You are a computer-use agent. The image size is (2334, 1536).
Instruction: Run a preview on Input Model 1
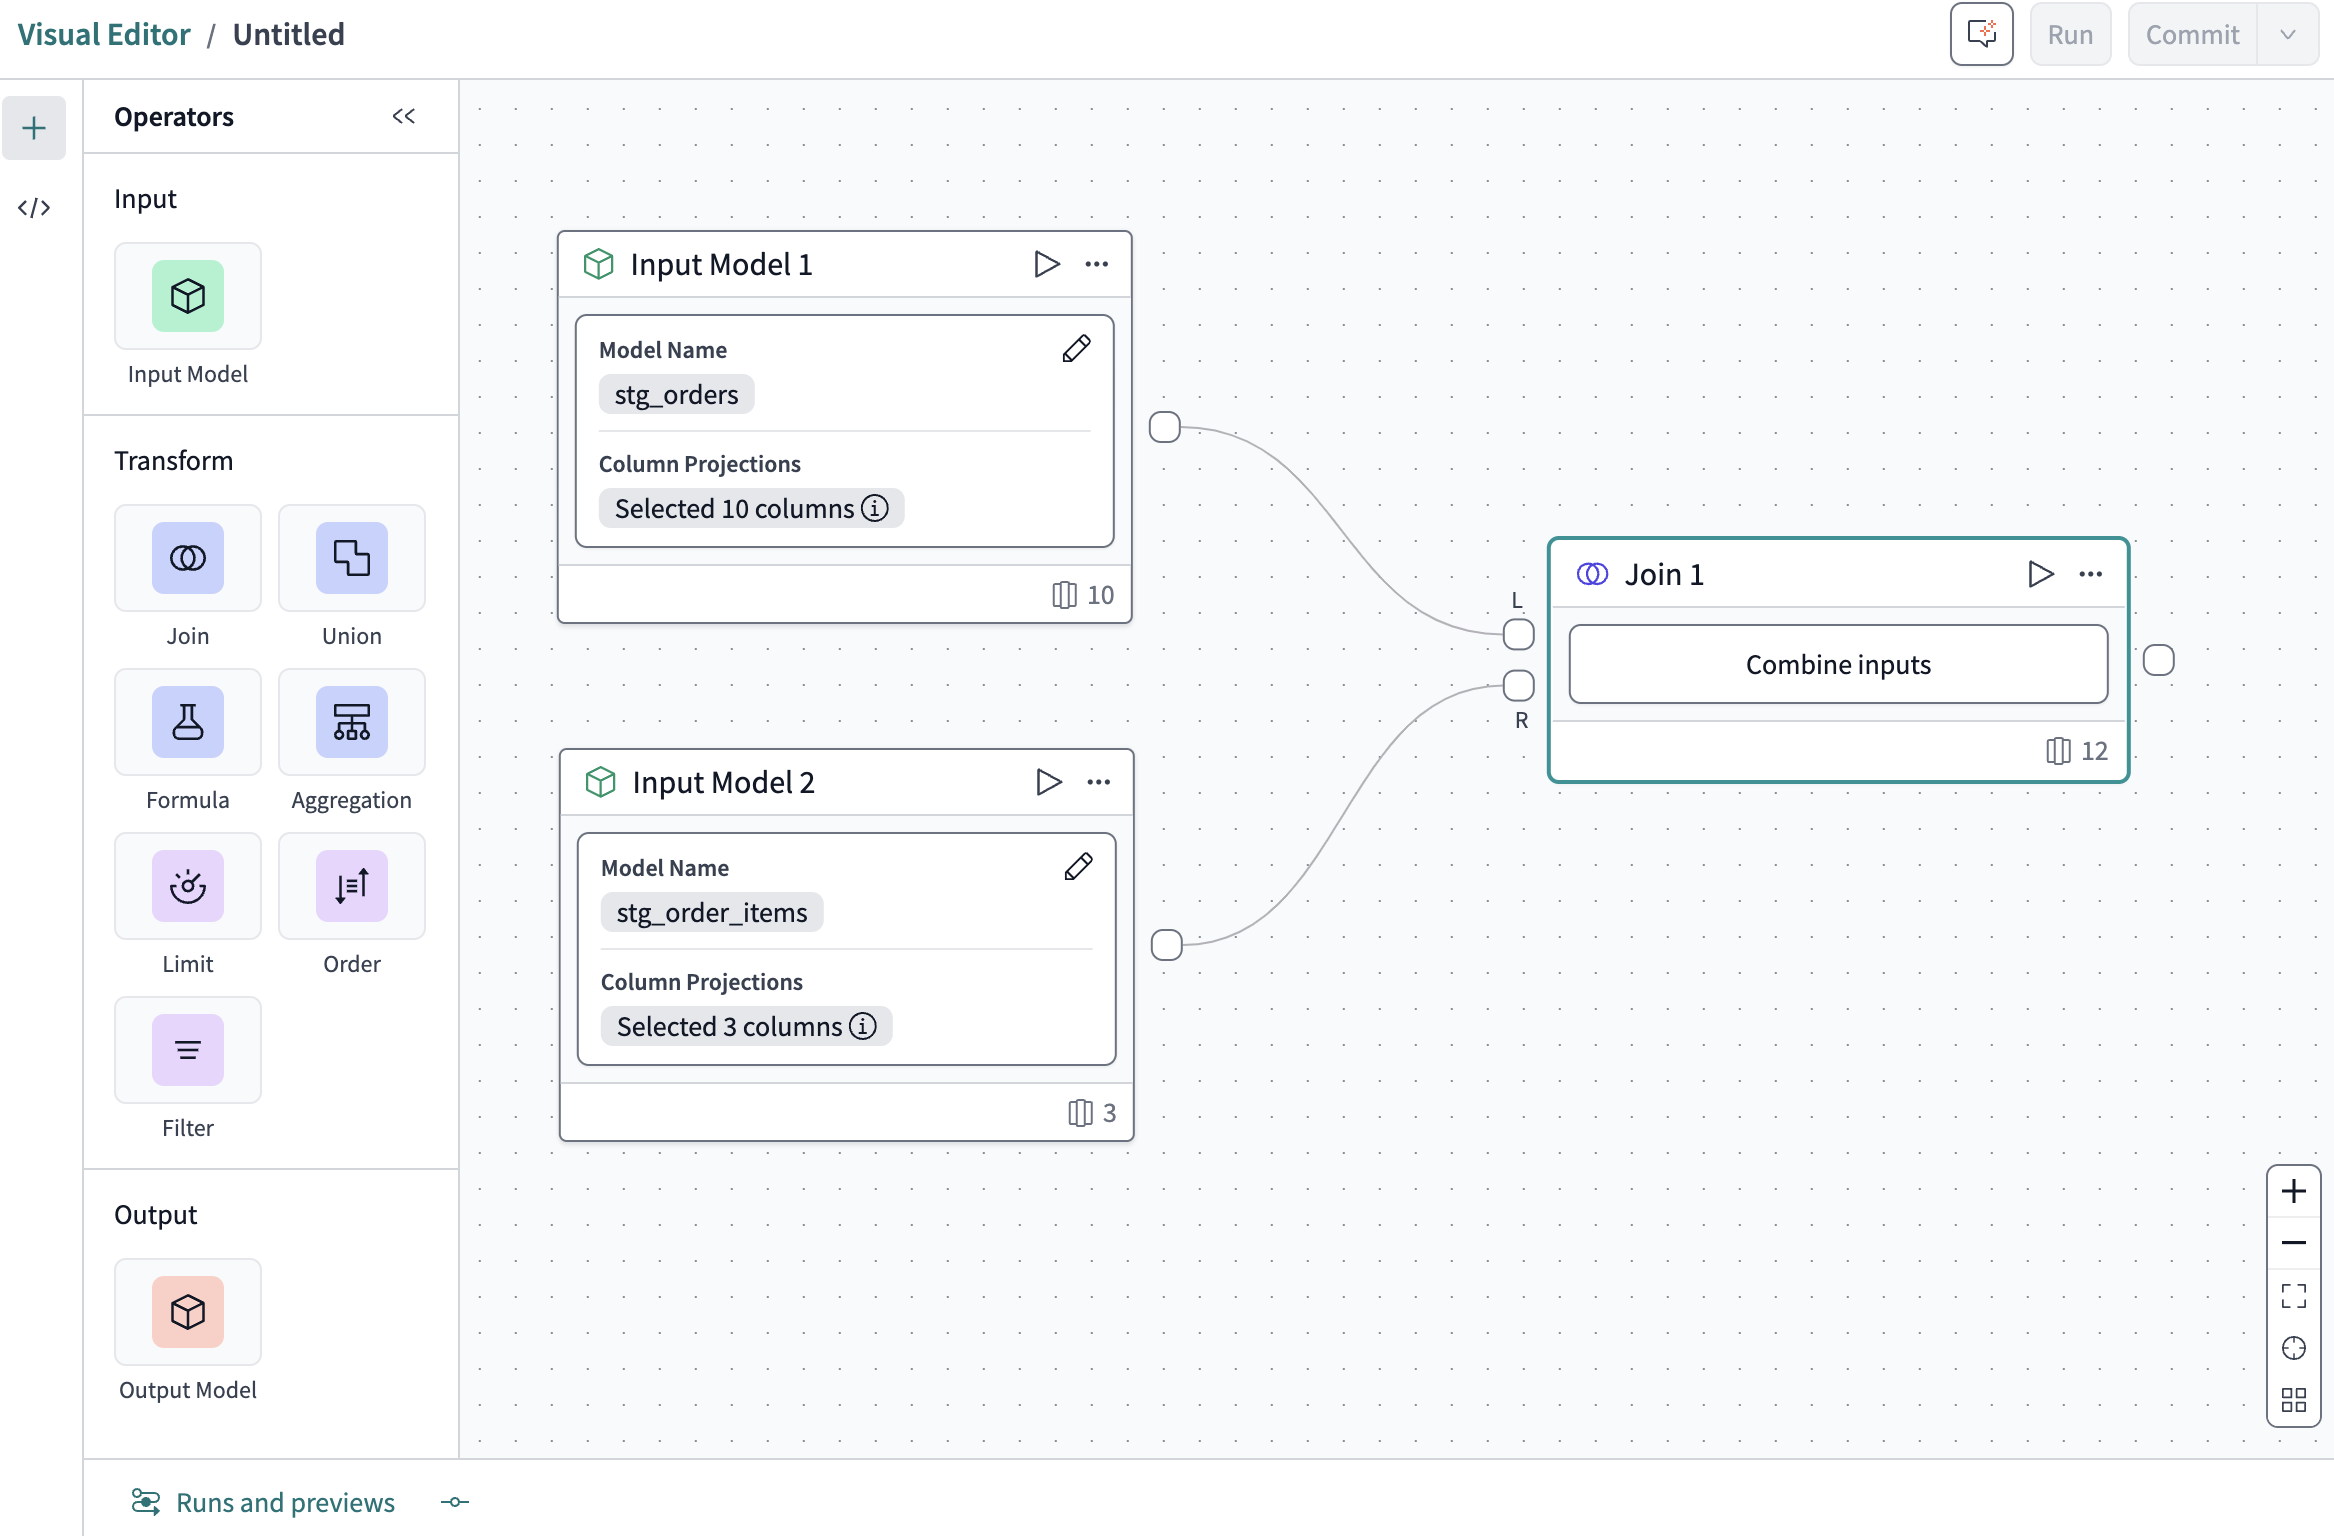[1046, 263]
